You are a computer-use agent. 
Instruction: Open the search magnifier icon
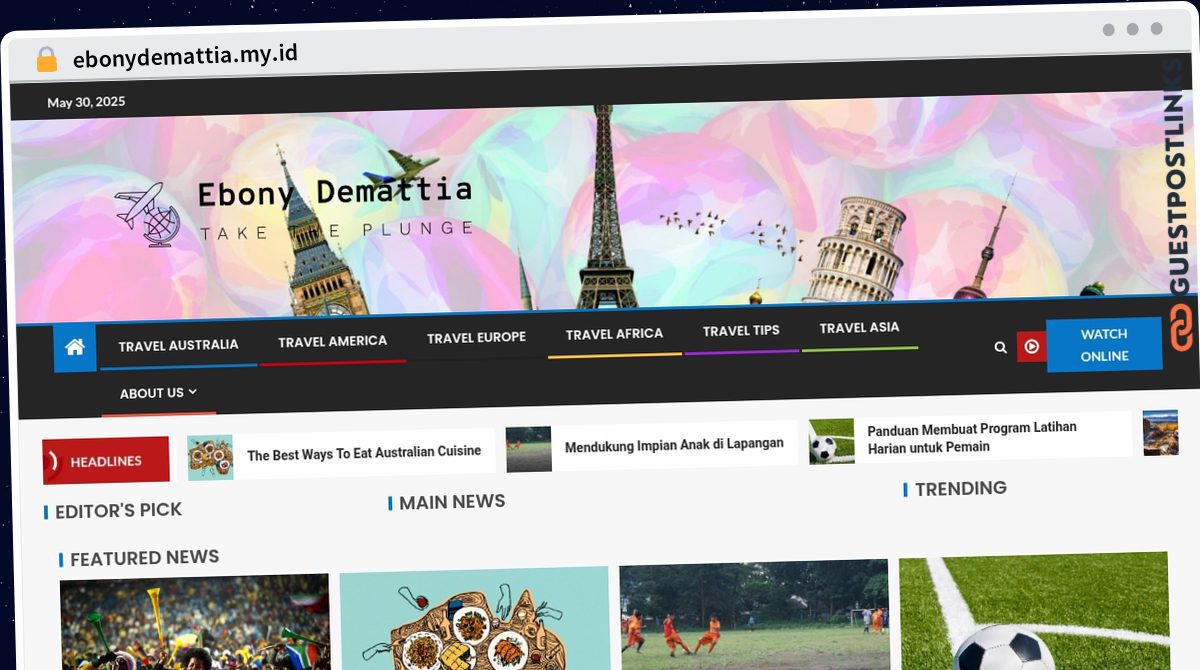(x=1000, y=347)
